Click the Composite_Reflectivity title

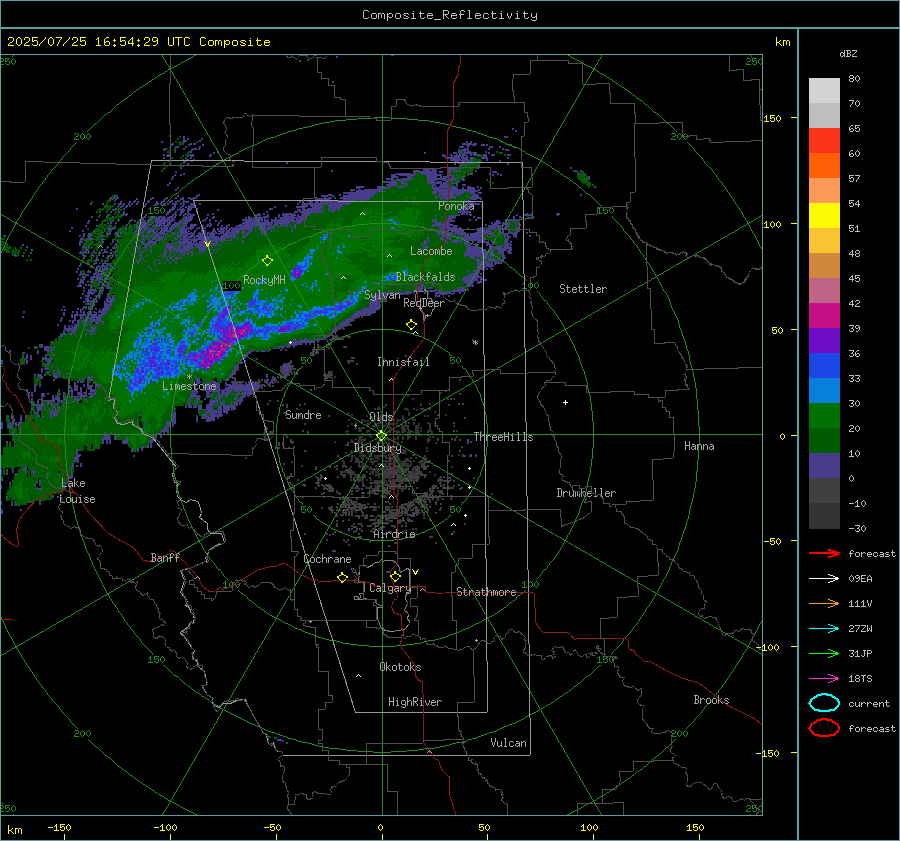click(449, 15)
